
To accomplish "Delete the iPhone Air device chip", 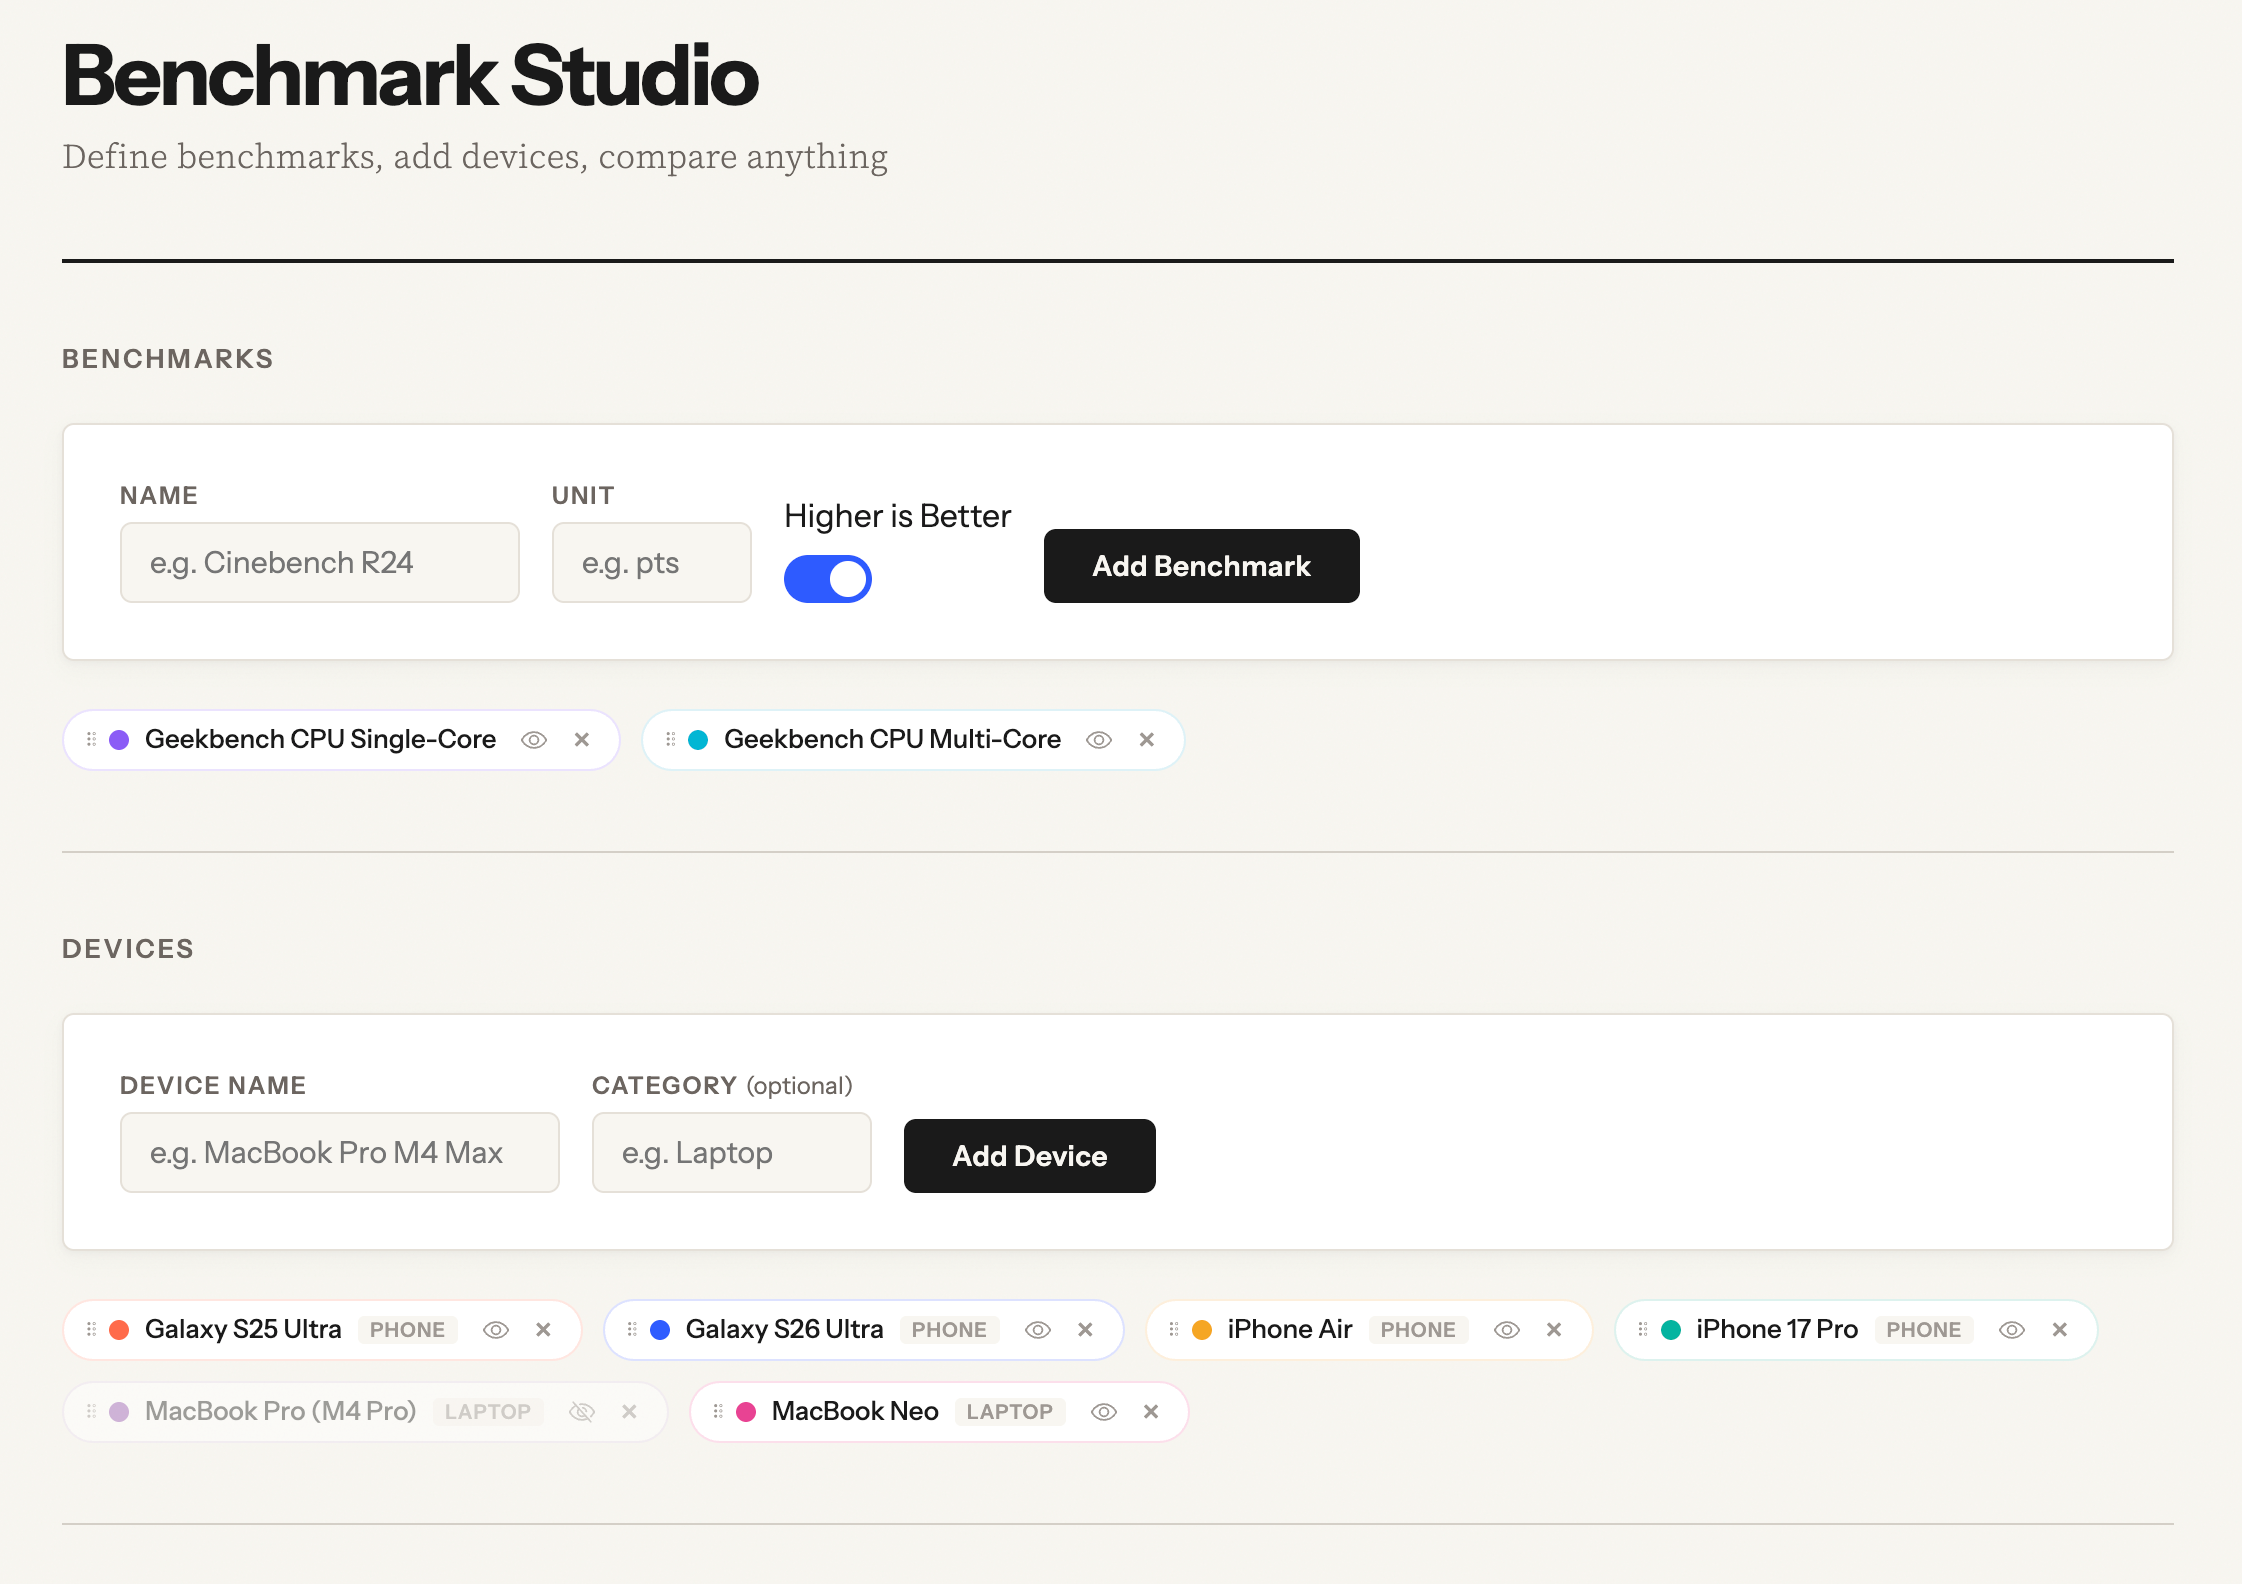I will (x=1554, y=1330).
